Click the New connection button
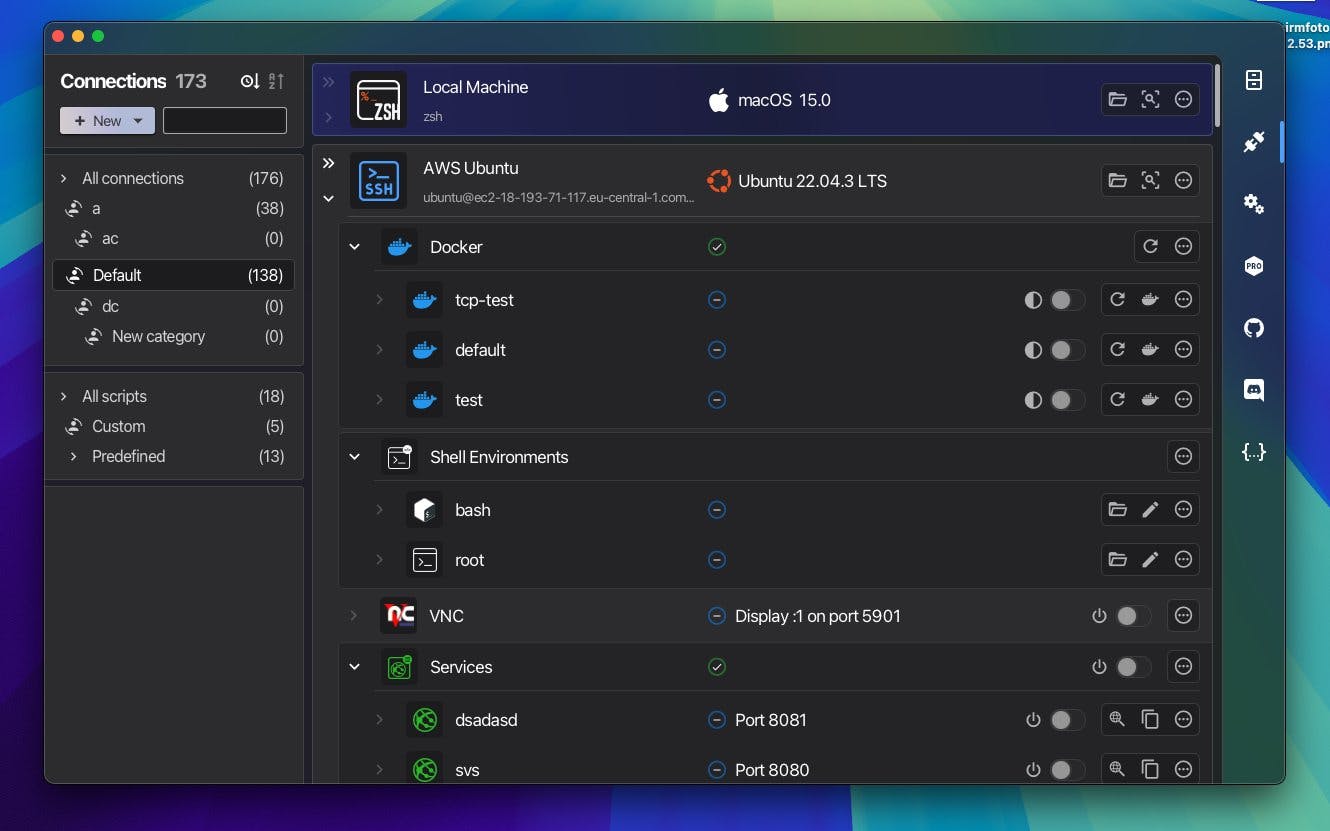Screen dimensions: 1330x831 (x=107, y=121)
